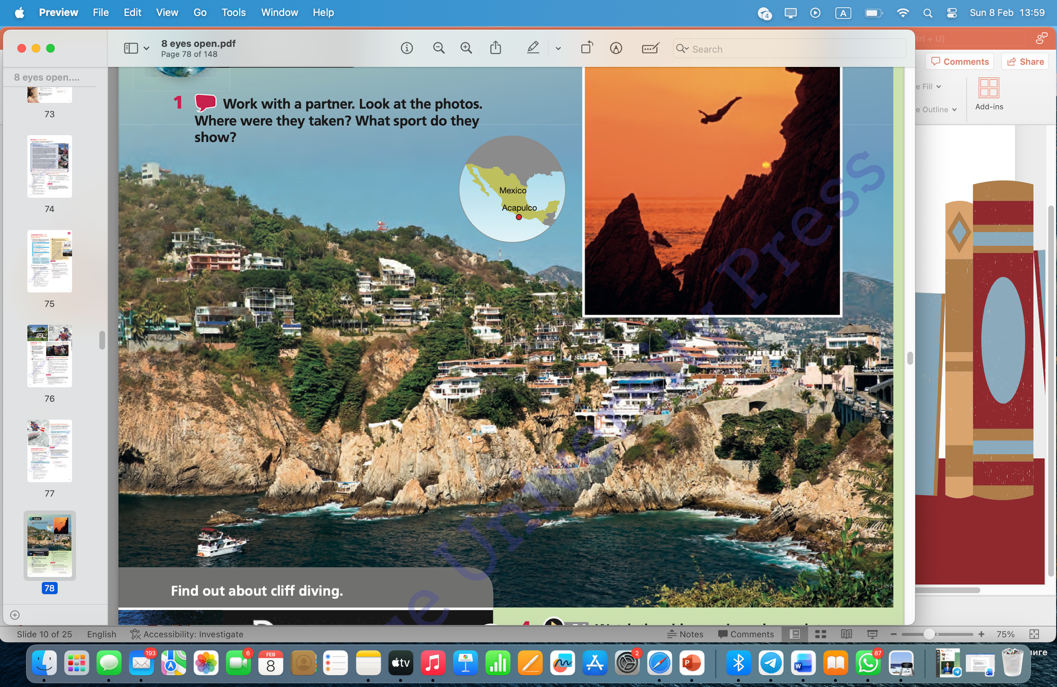Select page 77 thumbnail in sidebar

[x=49, y=451]
